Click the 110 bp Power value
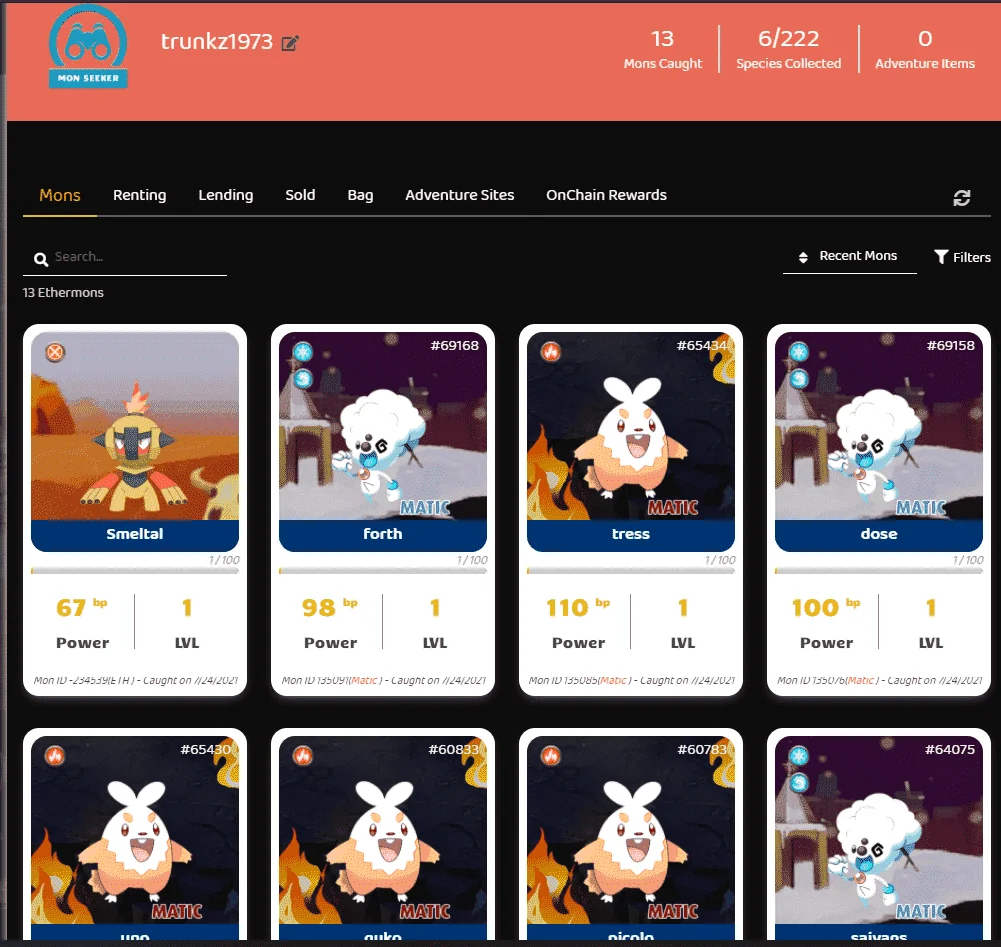The height and width of the screenshot is (947, 1001). (578, 607)
